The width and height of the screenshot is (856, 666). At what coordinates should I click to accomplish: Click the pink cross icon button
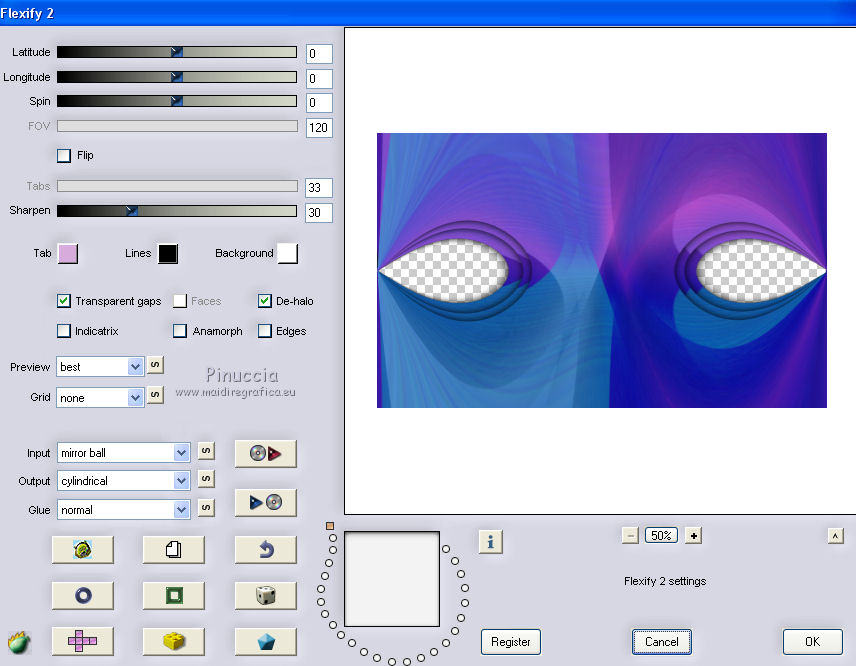(x=82, y=641)
